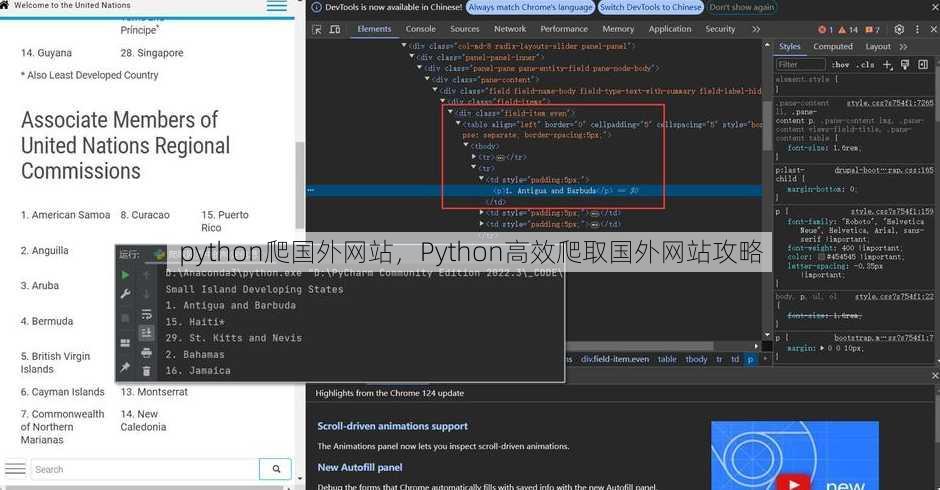Show more DevTools tabs via the chevrons
The width and height of the screenshot is (940, 490).
756,29
